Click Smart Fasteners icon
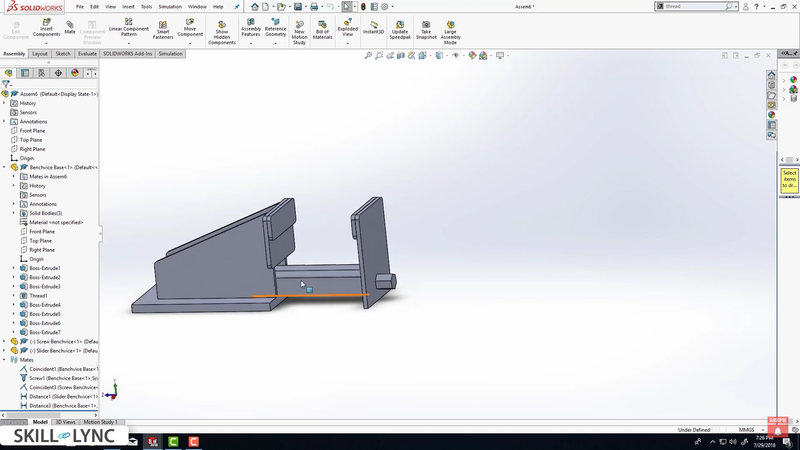The width and height of the screenshot is (800, 450). [163, 31]
